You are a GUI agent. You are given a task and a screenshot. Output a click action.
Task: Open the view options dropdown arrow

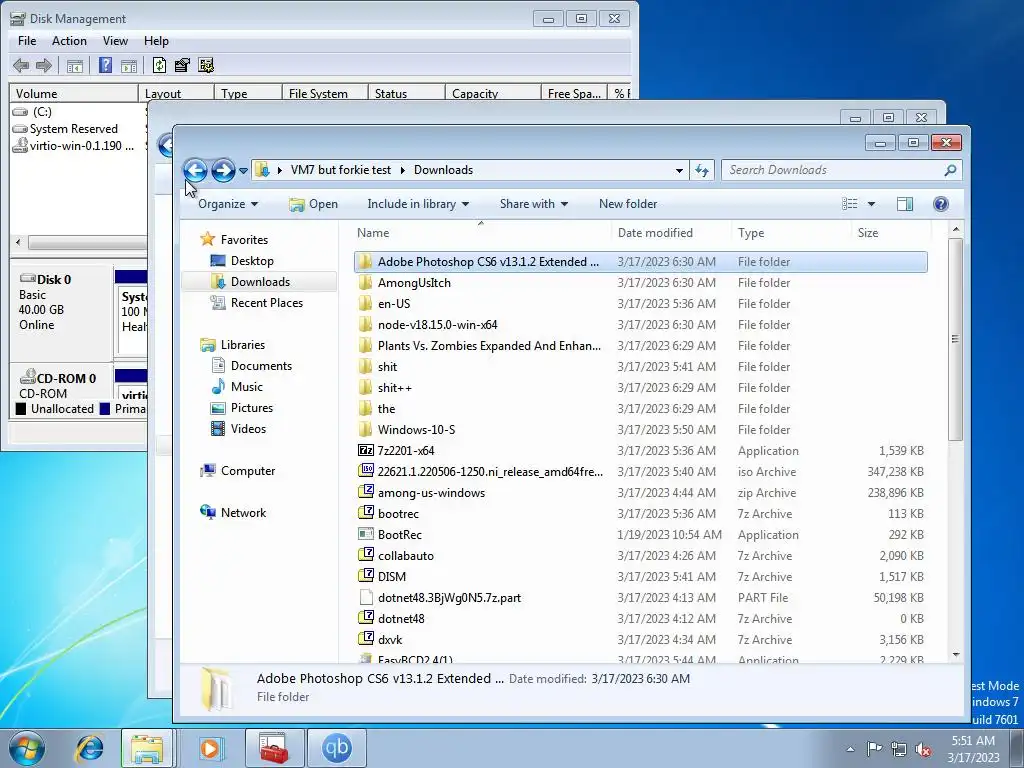coord(871,204)
